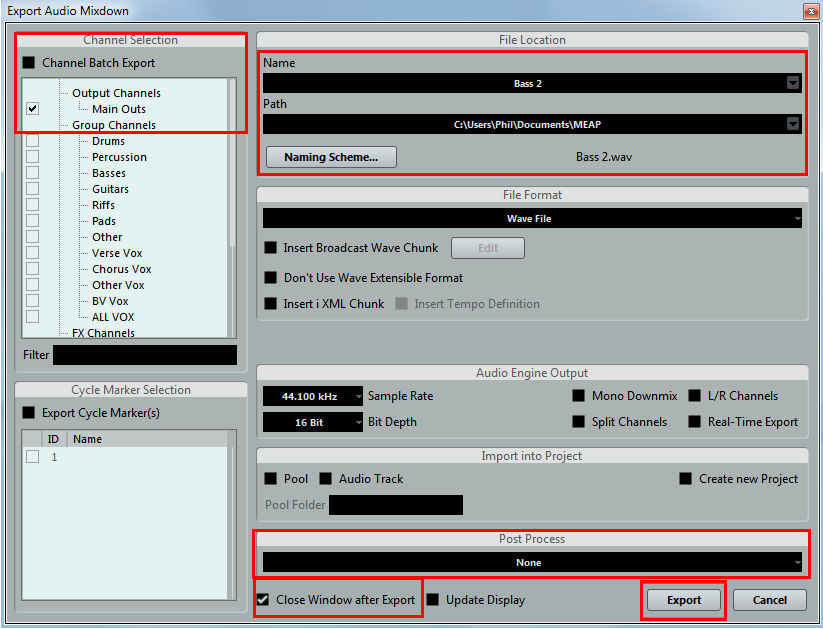Tick the Guitars group channel checkbox
Viewport: 823px width, 629px height.
(33, 188)
